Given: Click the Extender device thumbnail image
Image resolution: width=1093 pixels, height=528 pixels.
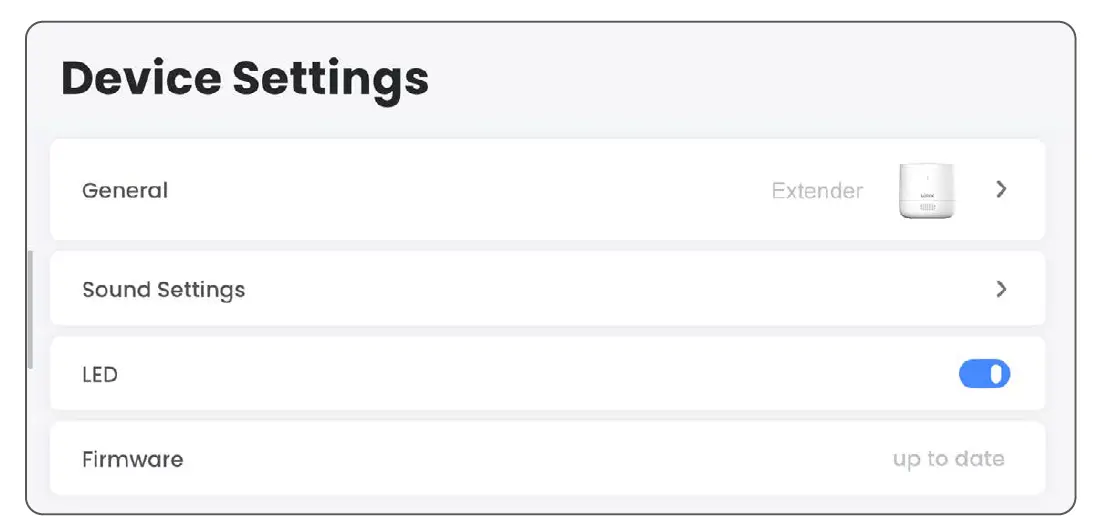Looking at the screenshot, I should (925, 190).
